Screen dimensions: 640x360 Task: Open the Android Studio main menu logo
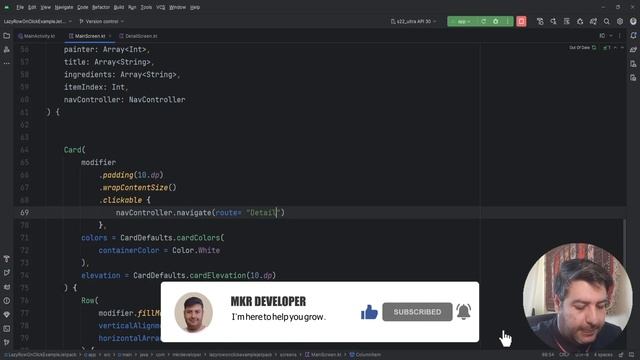tap(7, 7)
